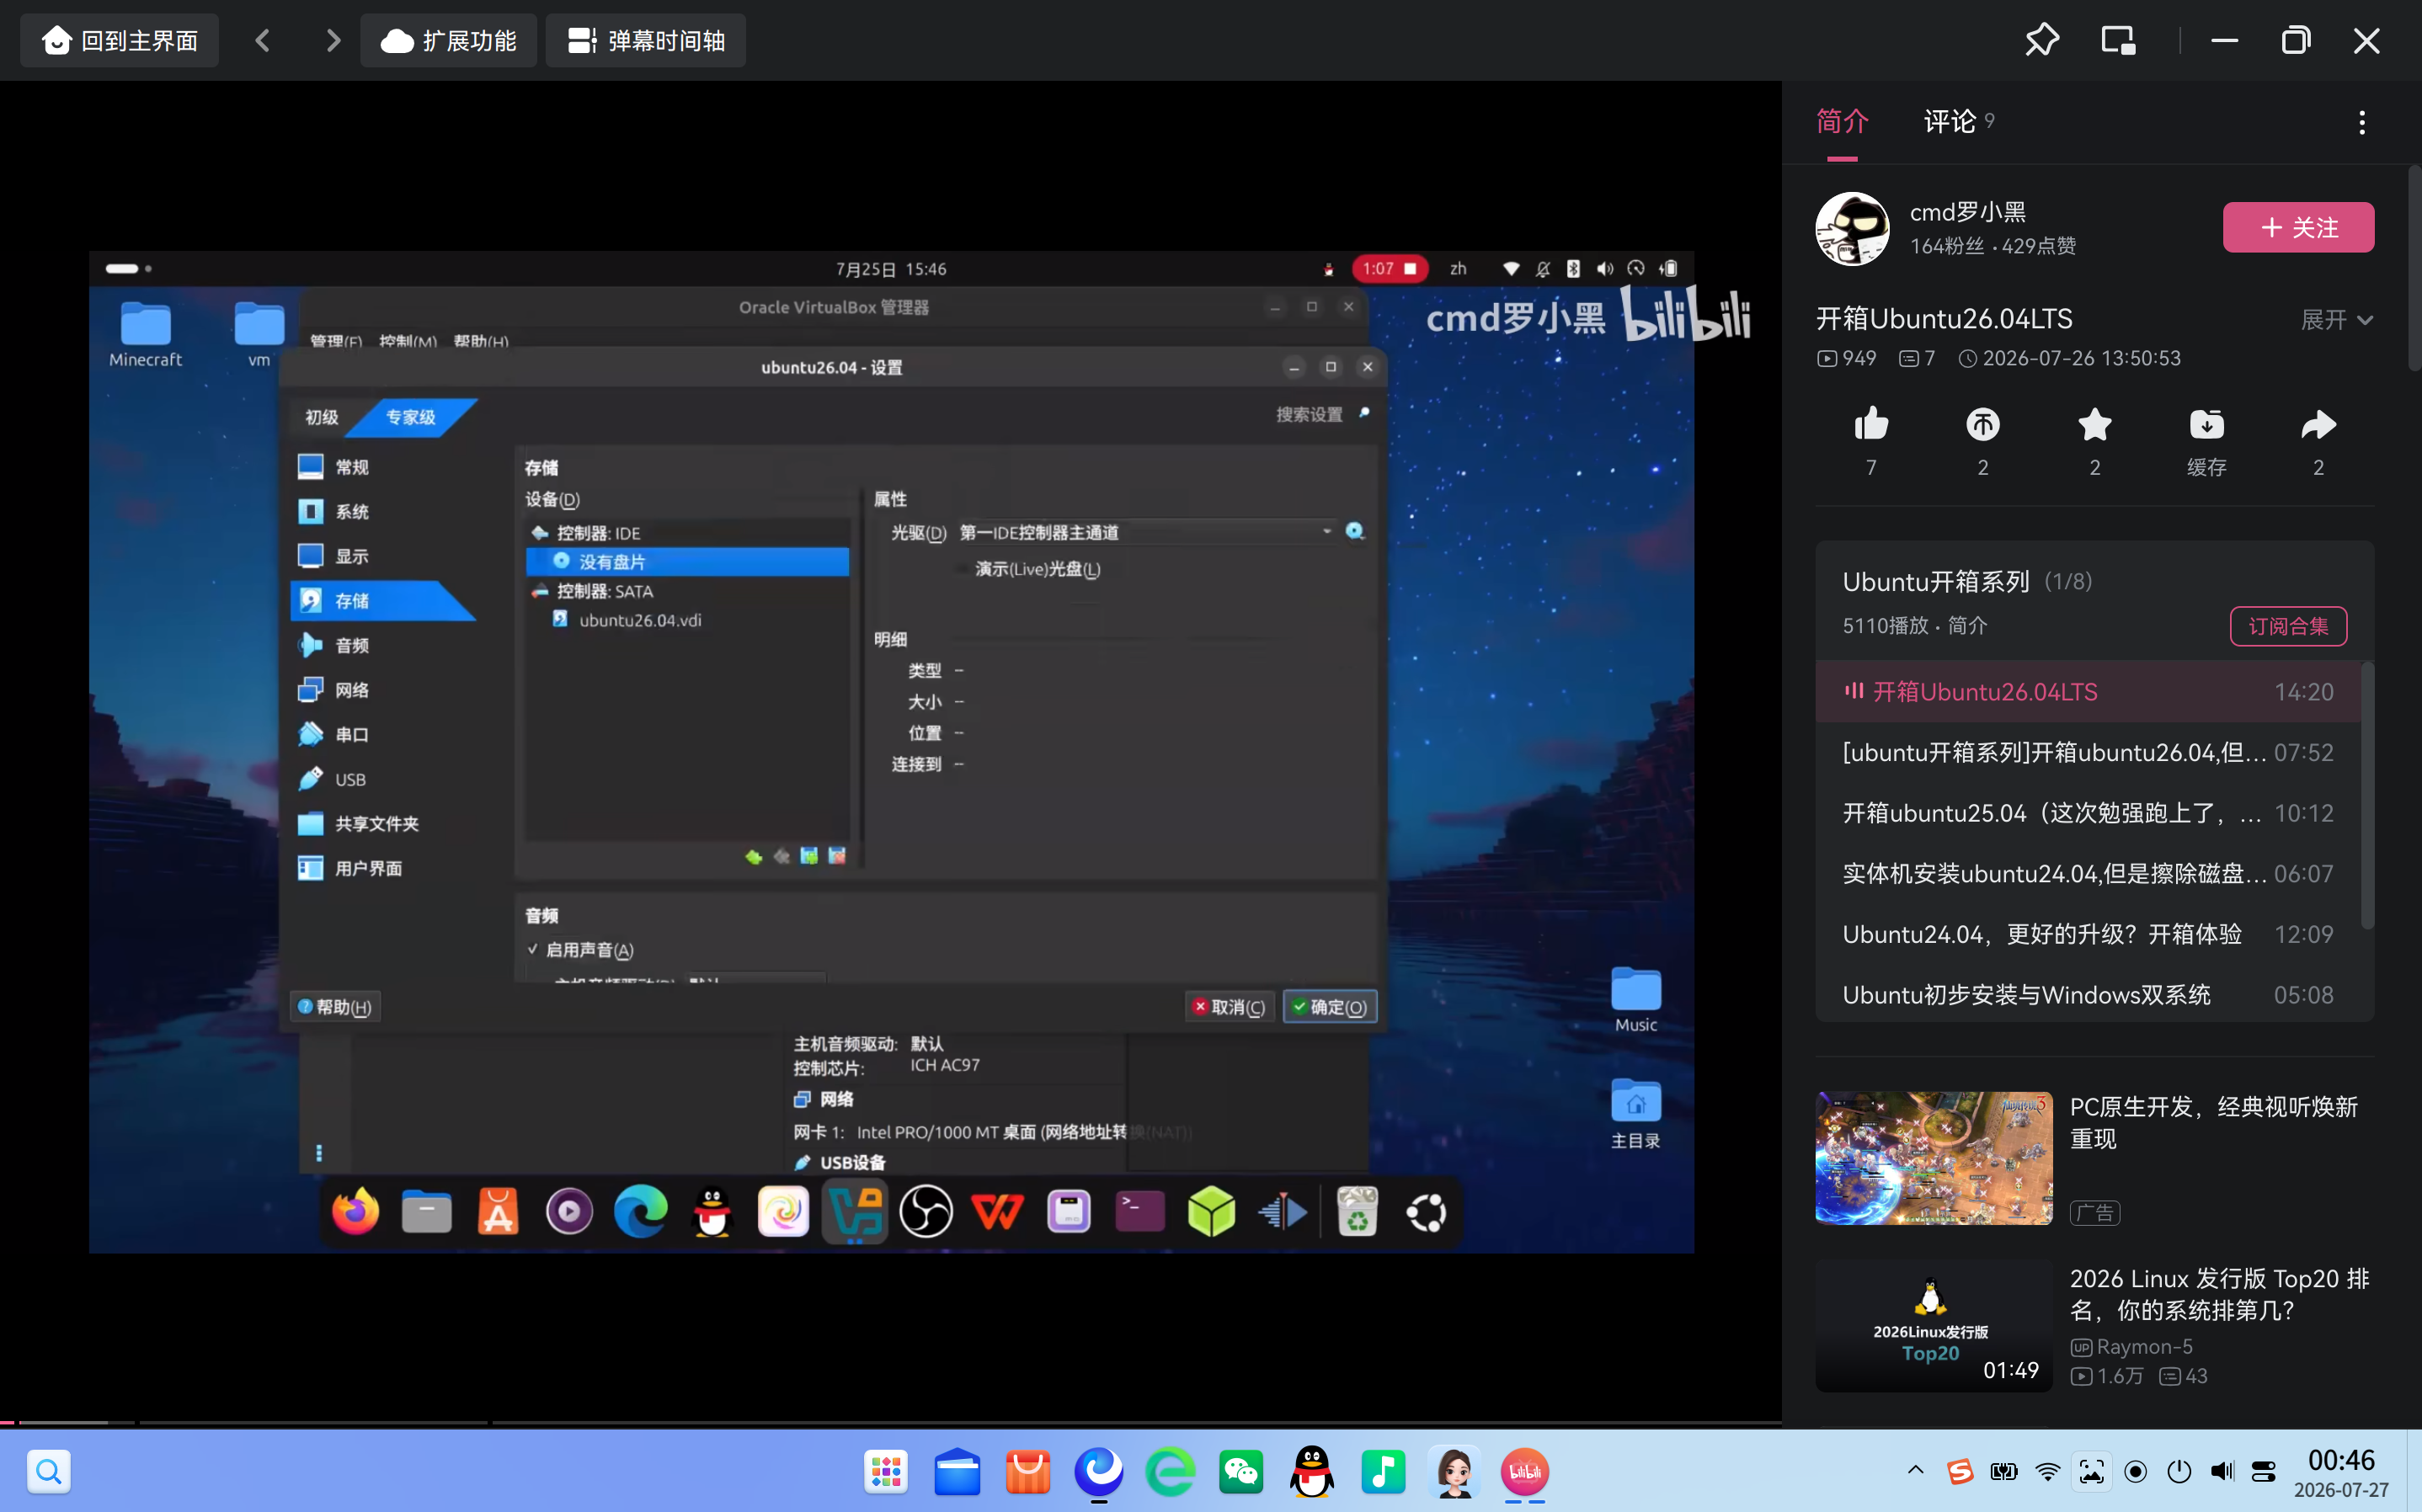Go forward with the right arrow
Screen dimensions: 2422x1512
[x=333, y=40]
